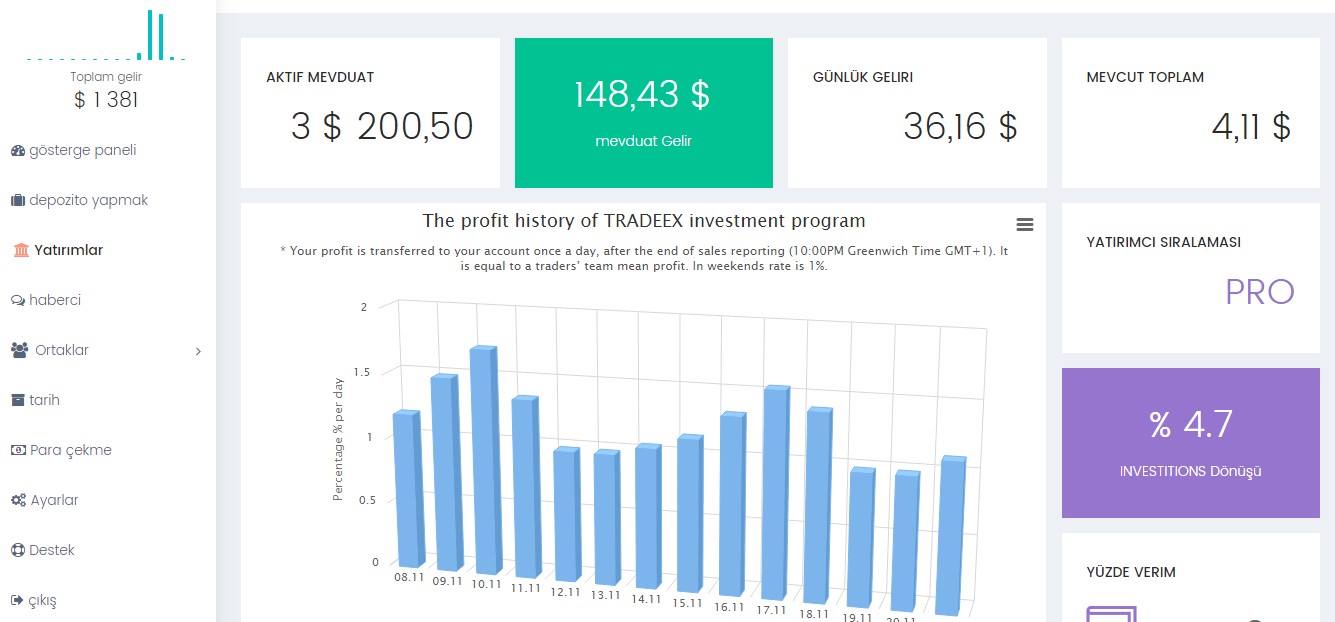Click the money bill icon beside Para çekme
This screenshot has height=622, width=1335.
click(x=17, y=450)
